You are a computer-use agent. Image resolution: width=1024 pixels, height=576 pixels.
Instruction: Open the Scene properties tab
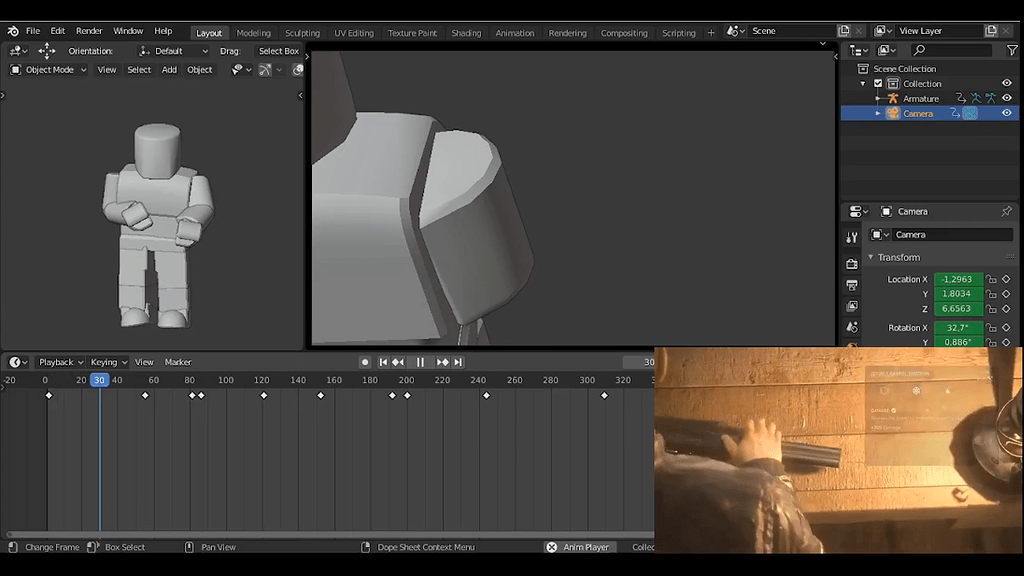click(x=852, y=327)
